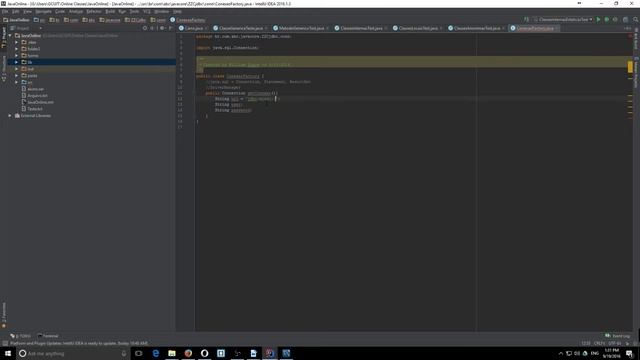Click the taskbar clock and date
Image resolution: width=640 pixels, height=360 pixels.
click(x=611, y=353)
